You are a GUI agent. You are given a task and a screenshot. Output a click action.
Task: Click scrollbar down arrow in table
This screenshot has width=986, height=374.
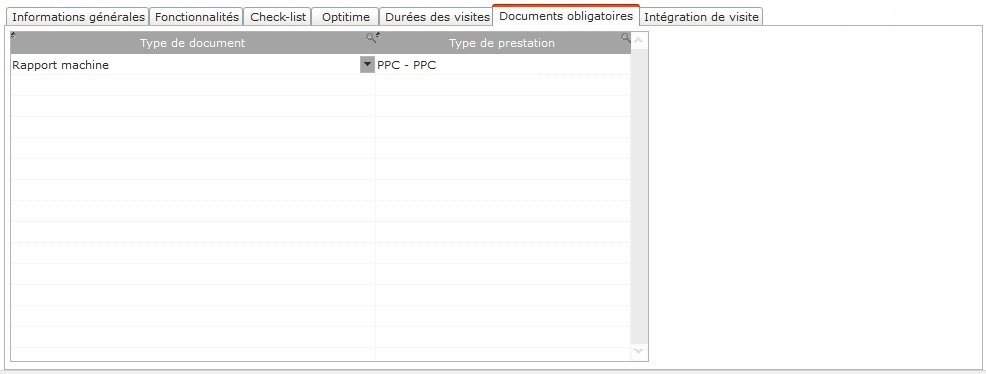click(x=639, y=351)
